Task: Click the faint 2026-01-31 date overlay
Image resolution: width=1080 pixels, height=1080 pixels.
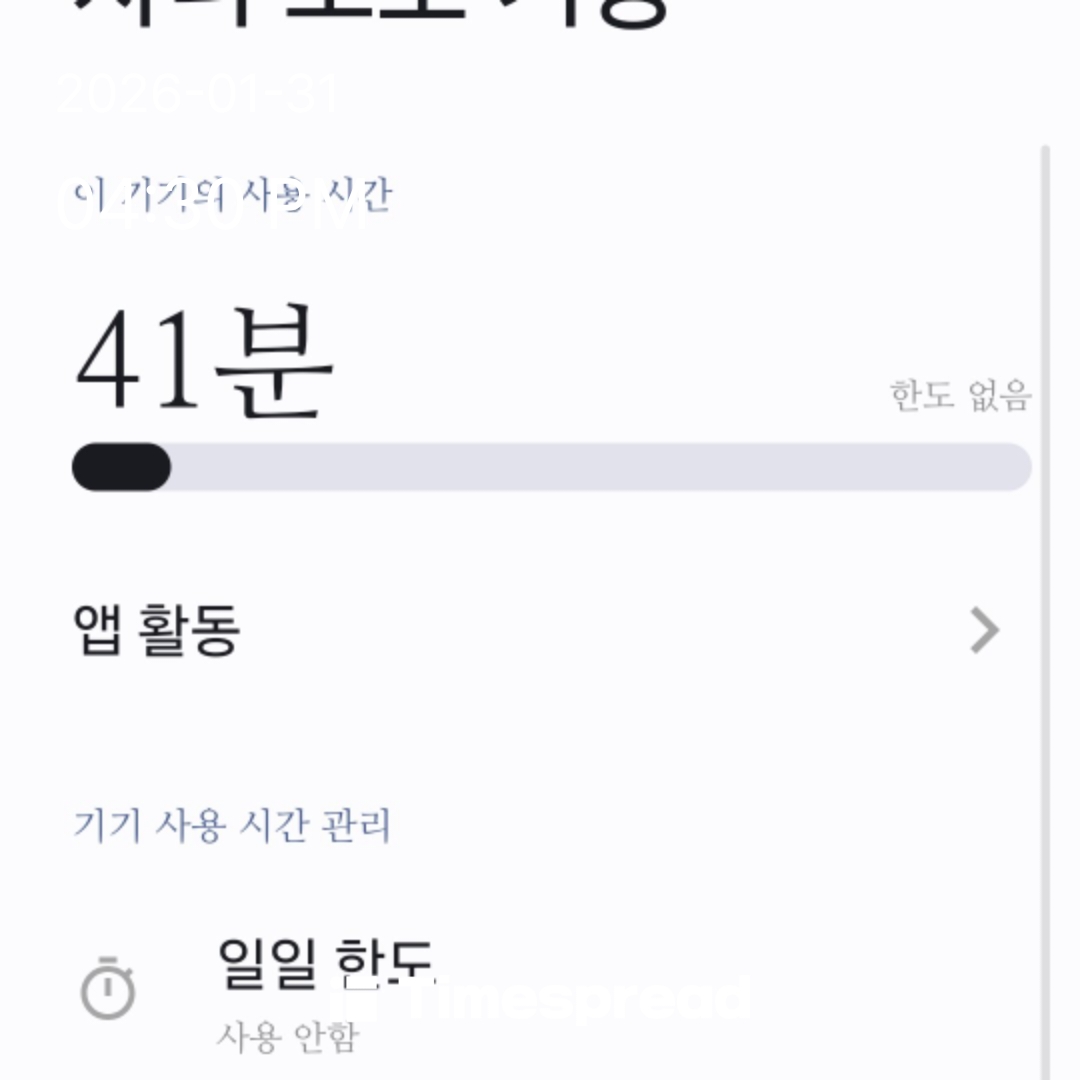Action: tap(200, 93)
